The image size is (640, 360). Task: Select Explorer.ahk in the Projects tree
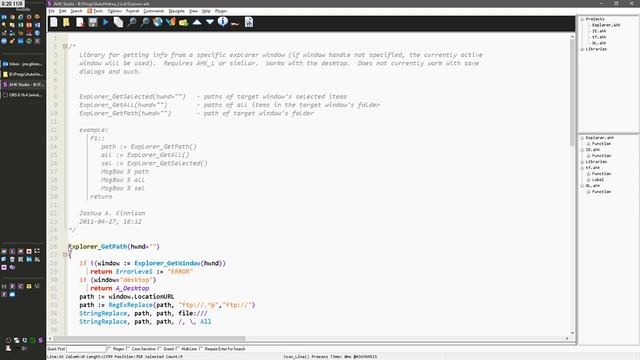click(x=606, y=25)
